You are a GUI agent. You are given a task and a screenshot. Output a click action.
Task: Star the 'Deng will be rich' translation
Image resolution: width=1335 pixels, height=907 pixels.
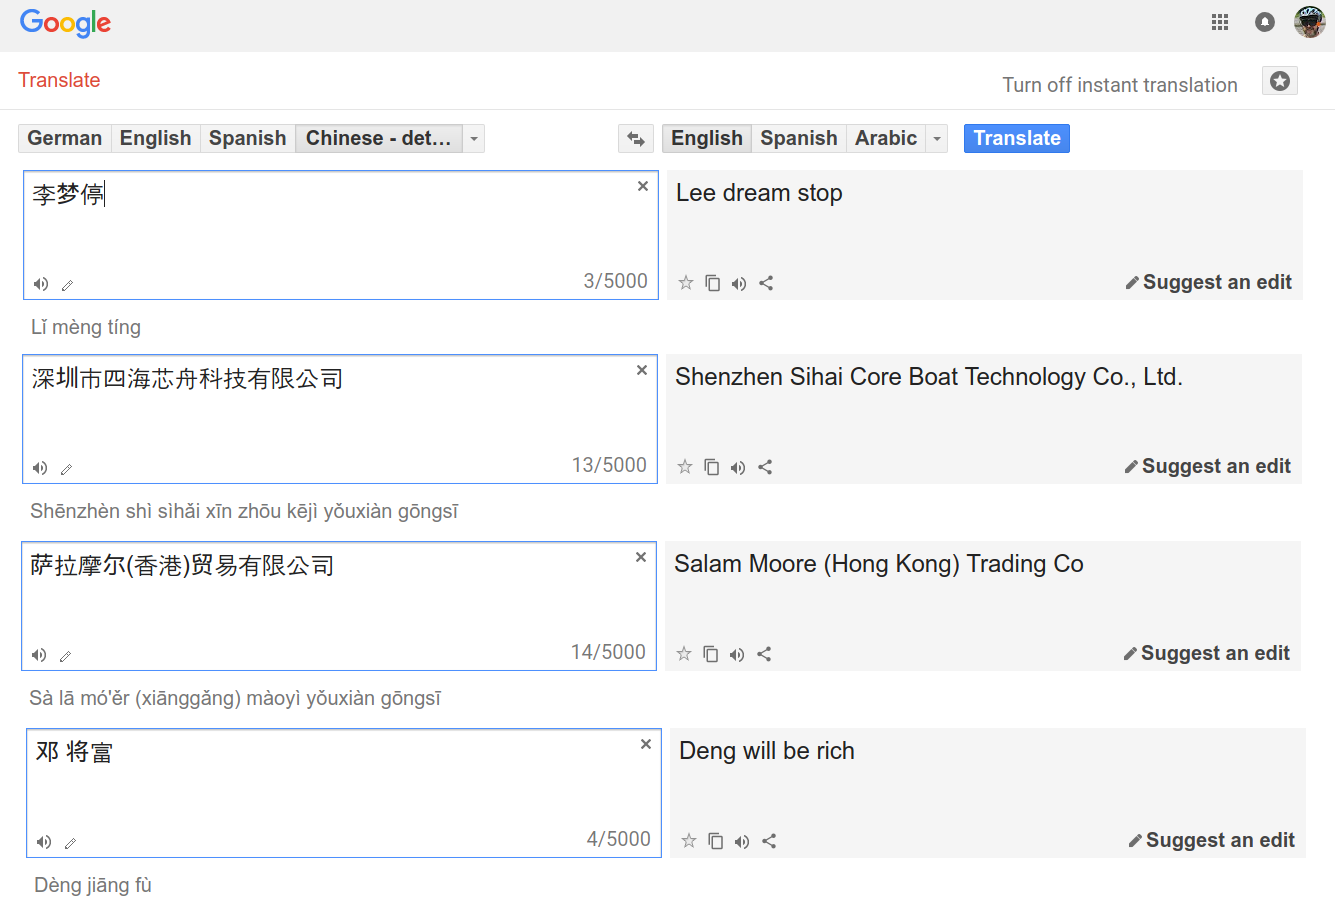tap(689, 841)
